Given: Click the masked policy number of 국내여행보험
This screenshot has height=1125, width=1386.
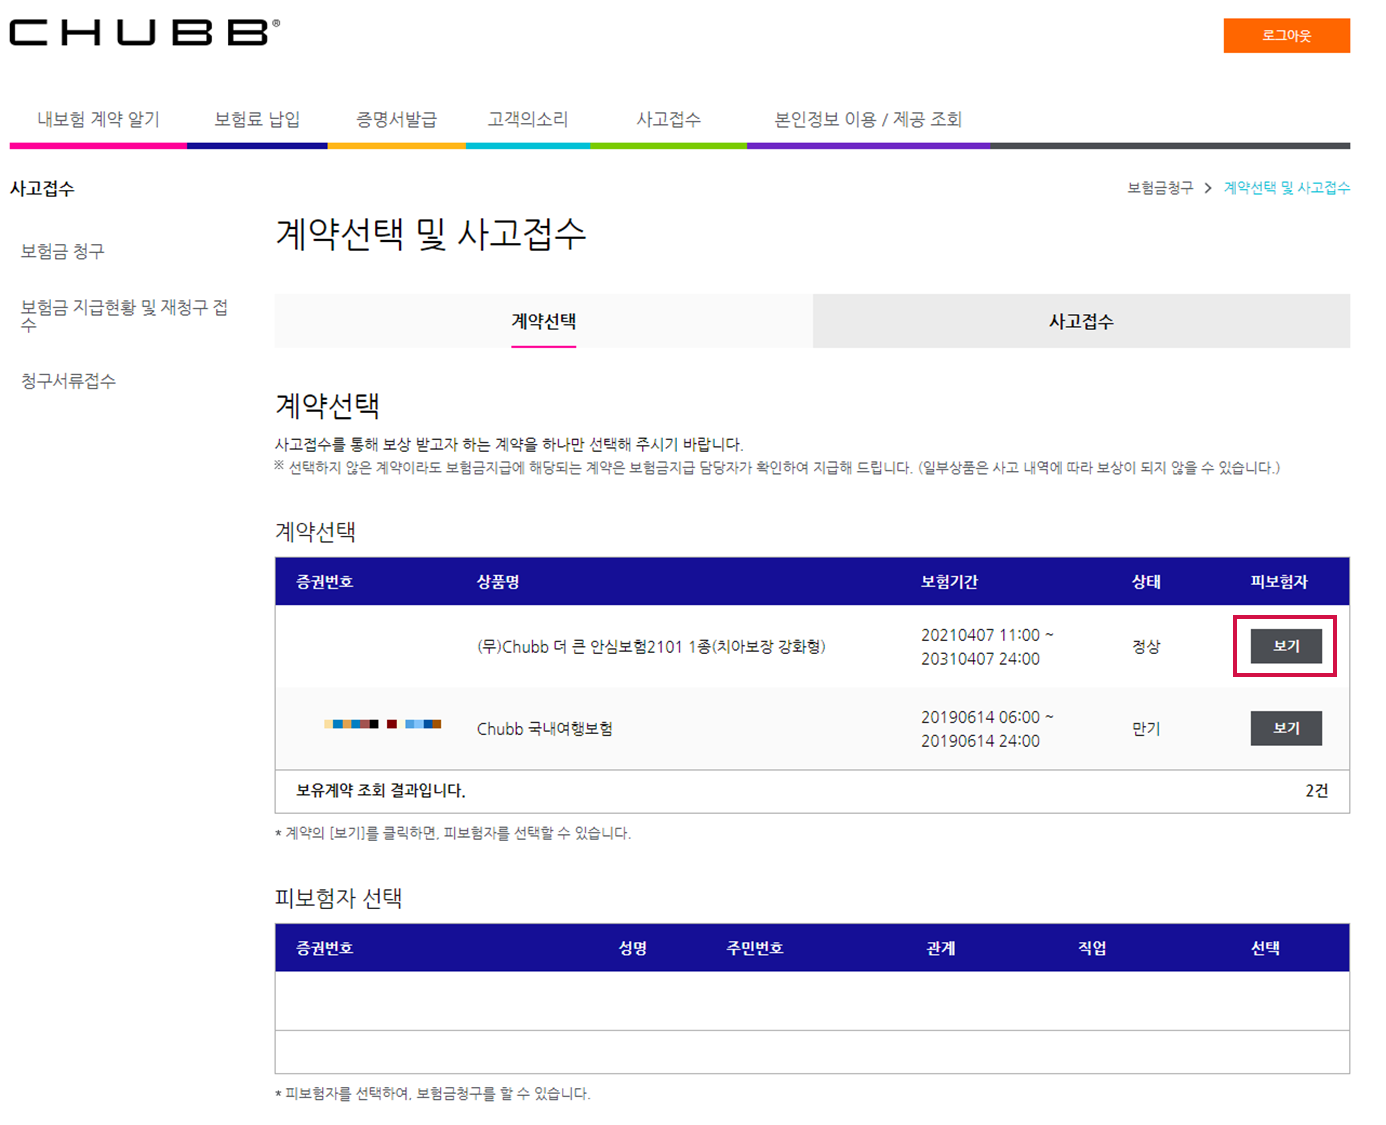Looking at the screenshot, I should click(382, 724).
